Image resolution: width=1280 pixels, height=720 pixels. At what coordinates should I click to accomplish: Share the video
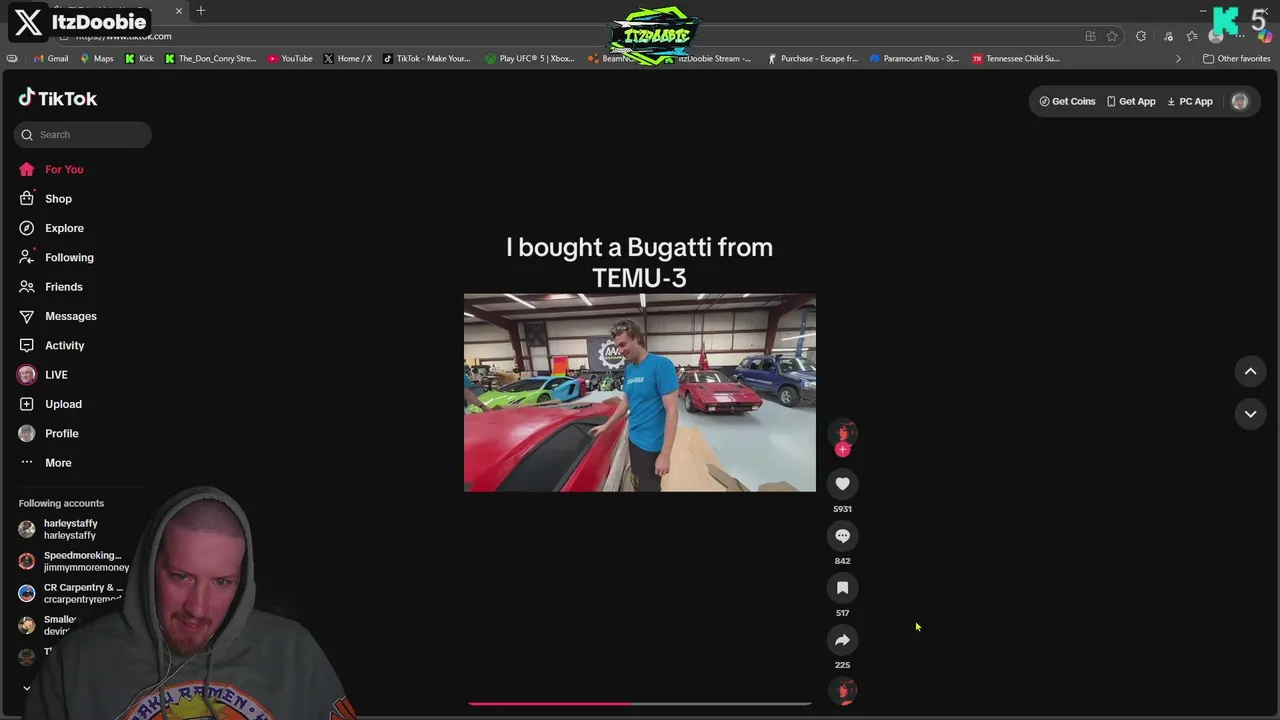(842, 640)
